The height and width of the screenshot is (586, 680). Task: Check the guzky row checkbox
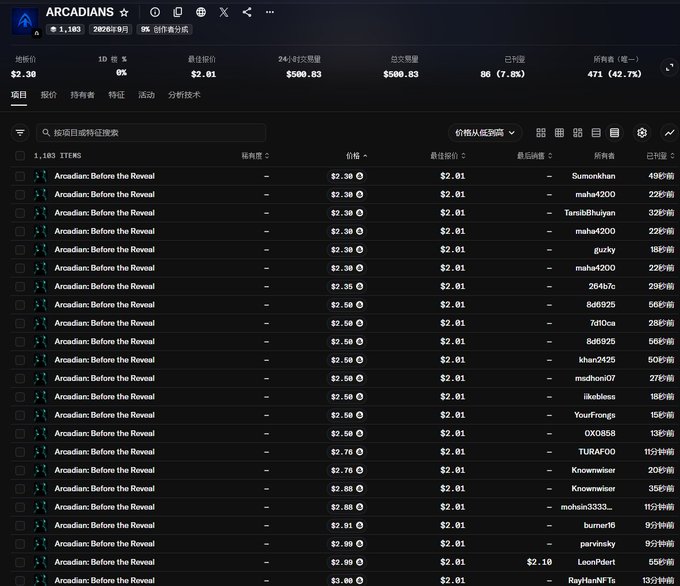[20, 250]
